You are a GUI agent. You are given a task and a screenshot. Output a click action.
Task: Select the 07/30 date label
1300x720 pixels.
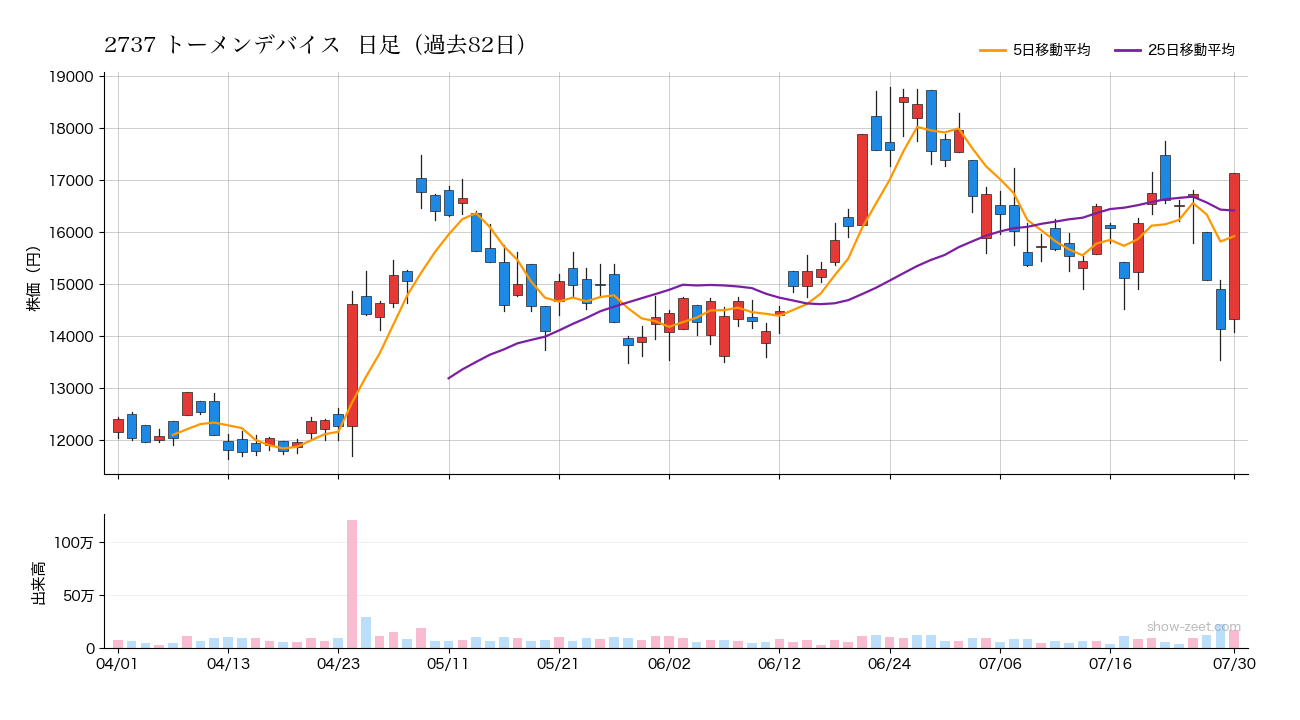[1234, 664]
